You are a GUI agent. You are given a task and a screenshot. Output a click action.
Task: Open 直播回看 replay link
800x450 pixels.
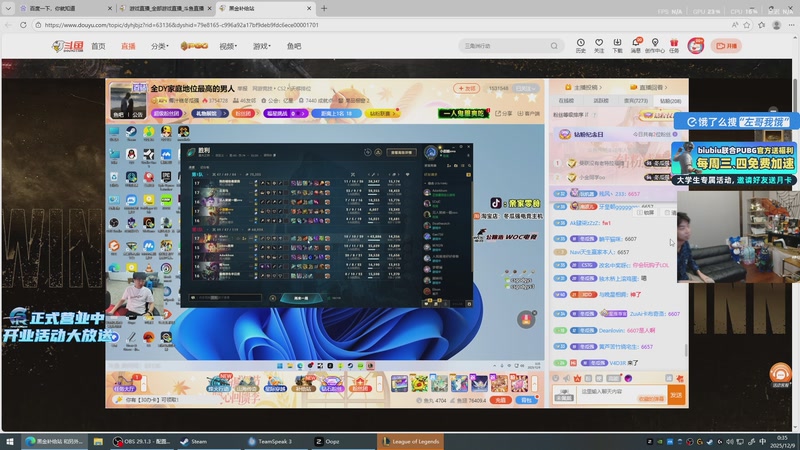649,87
